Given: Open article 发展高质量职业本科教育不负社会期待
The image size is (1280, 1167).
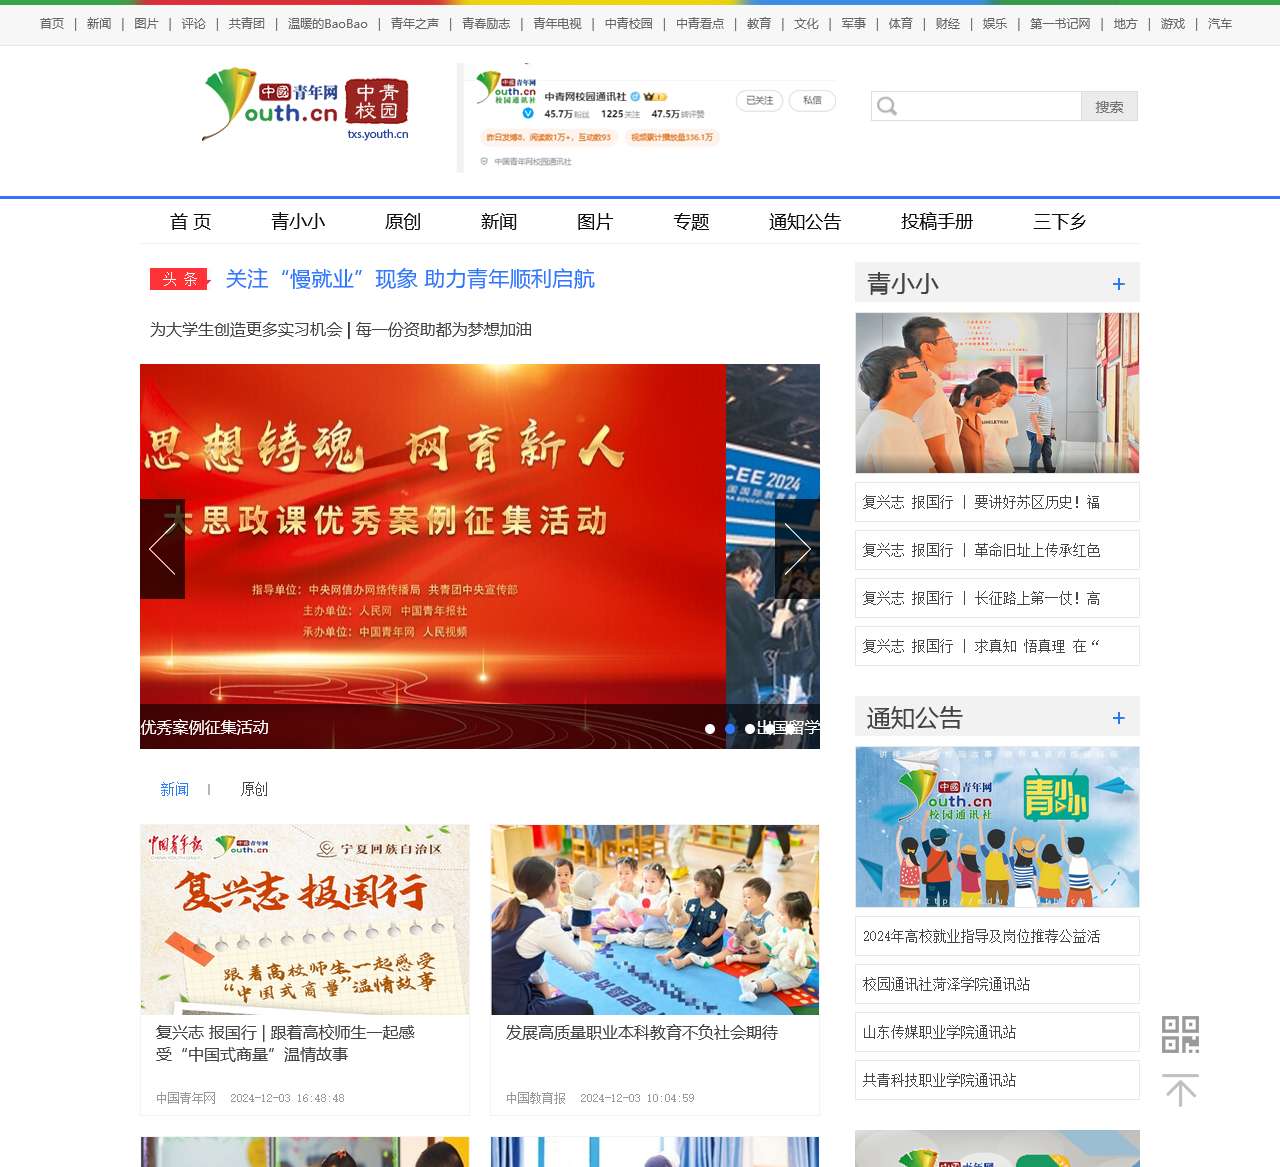Looking at the screenshot, I should (x=641, y=1032).
